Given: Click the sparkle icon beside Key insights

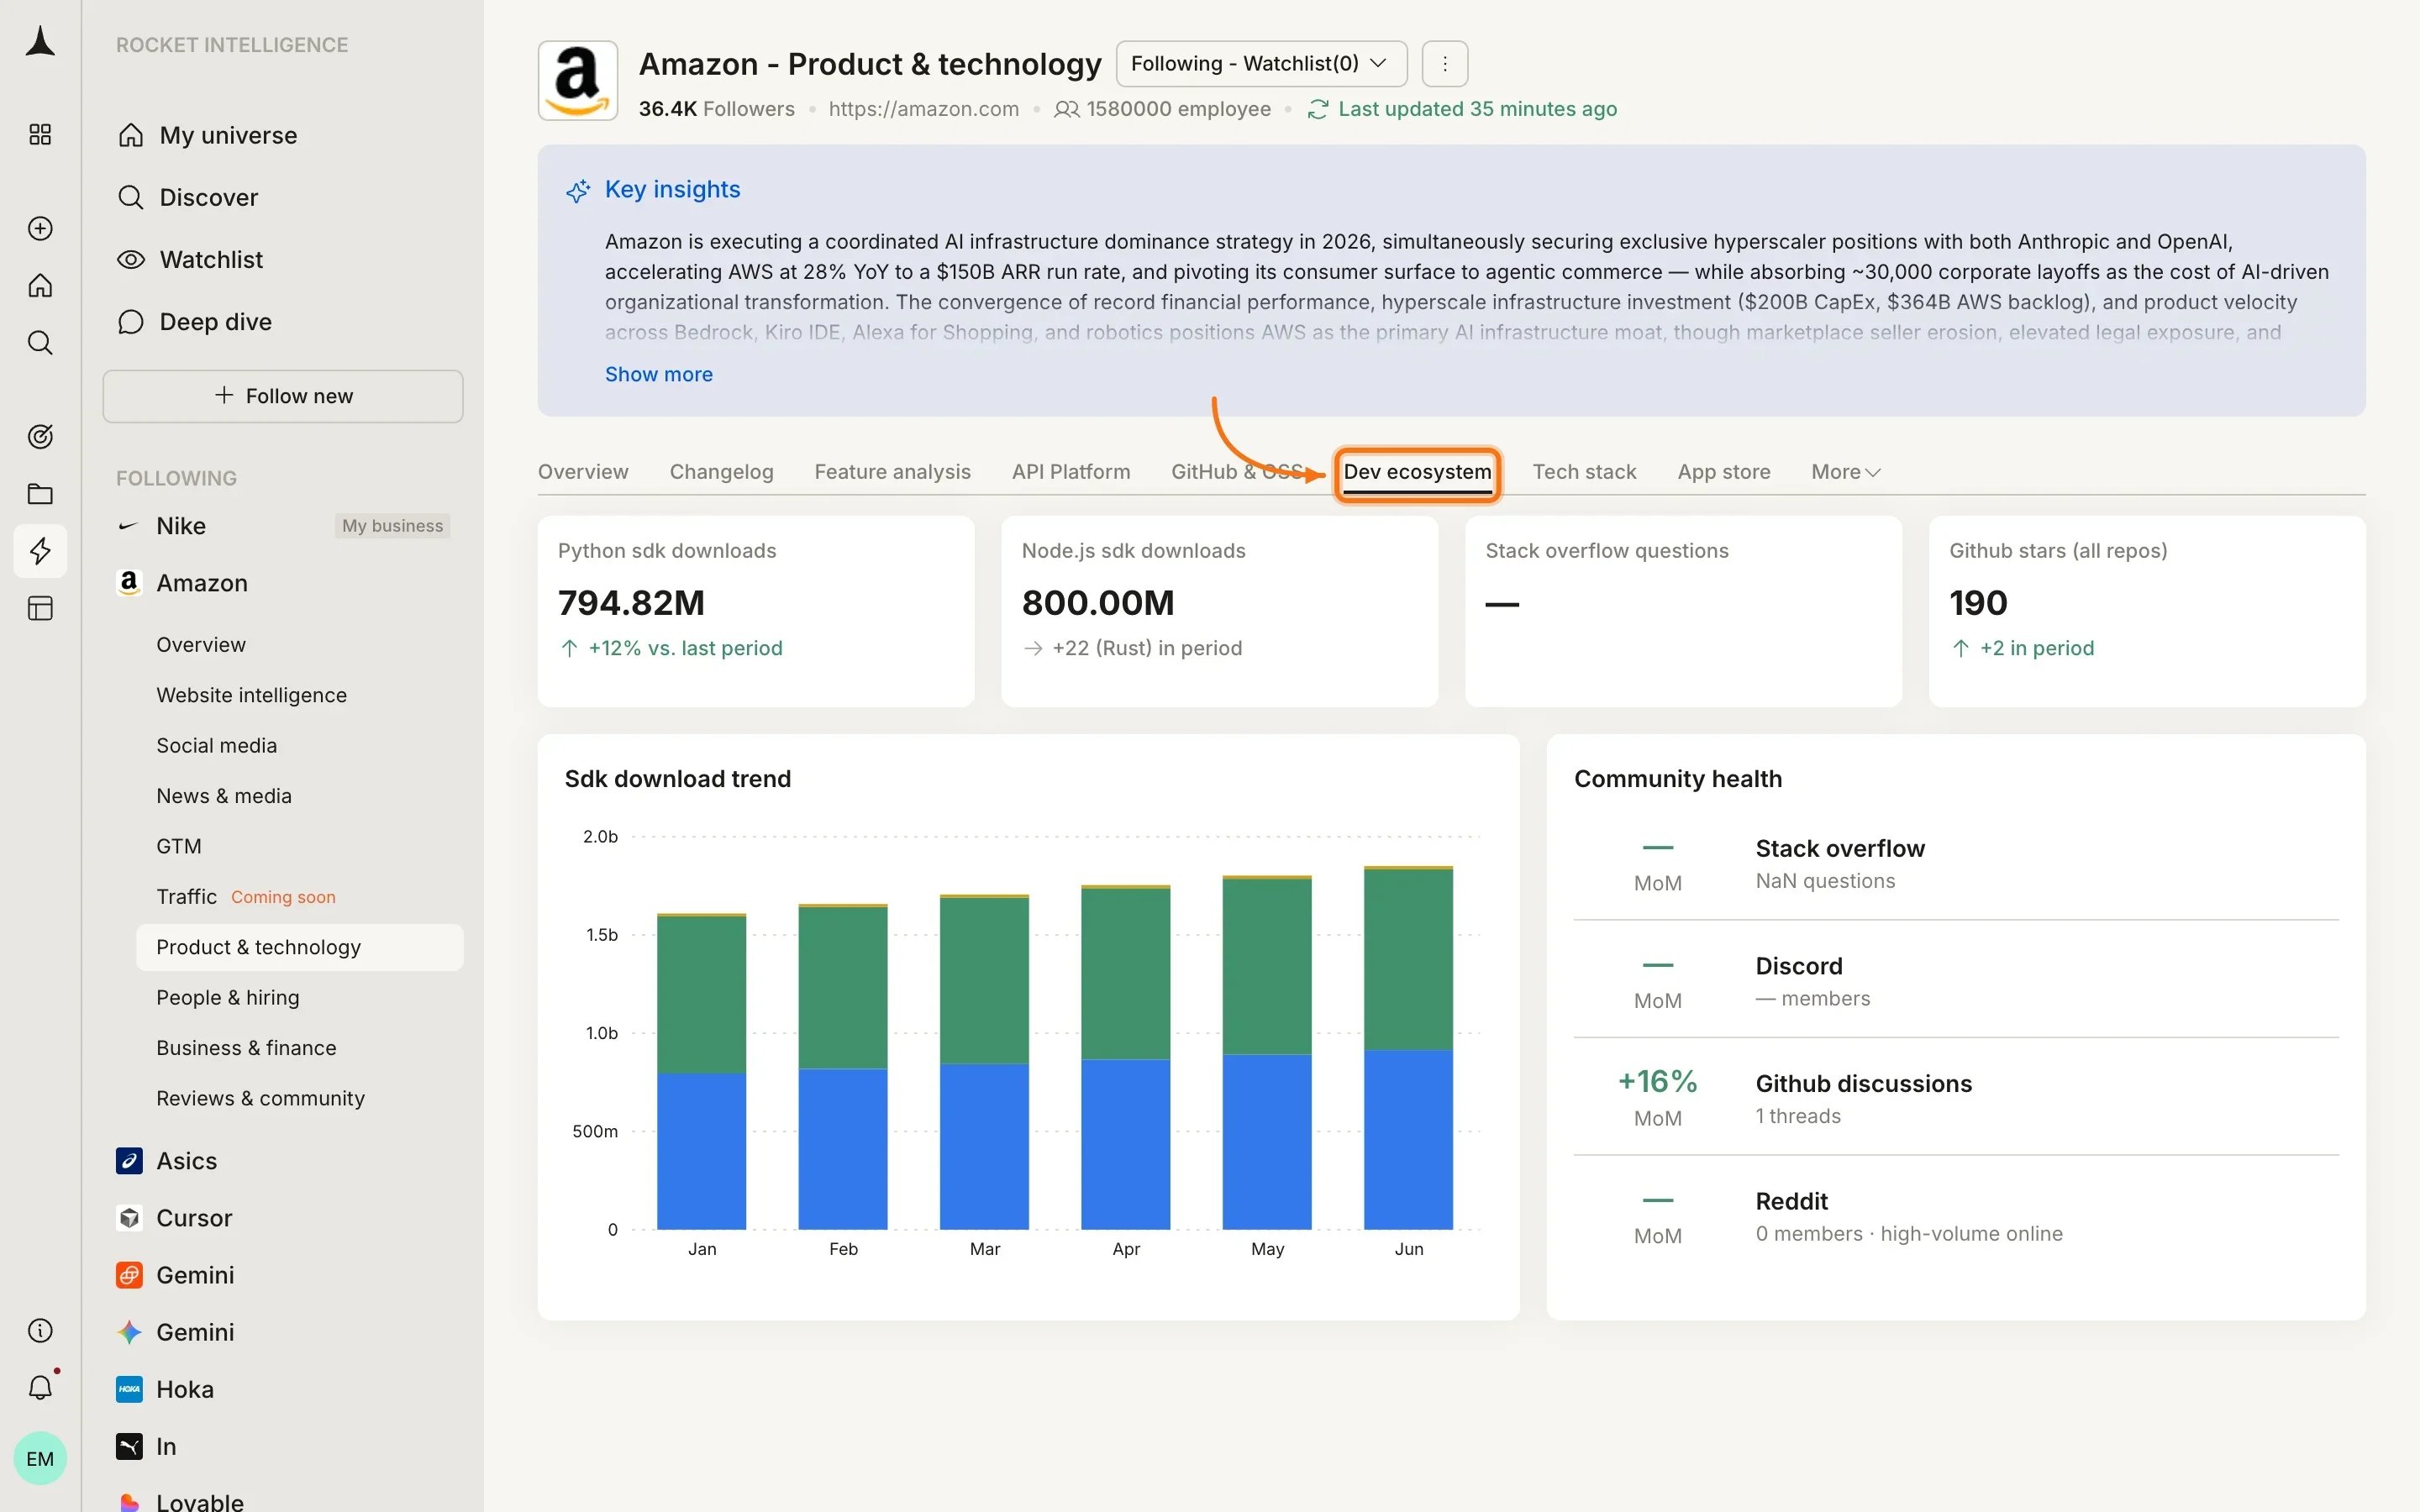Looking at the screenshot, I should tap(578, 190).
